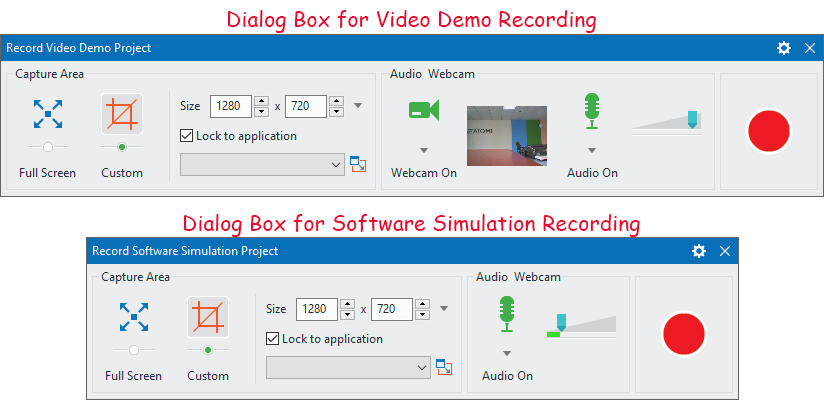Toggle the green webcam icon in Video Demo dialog
Viewport: 824px width, 400px height.
[x=424, y=110]
